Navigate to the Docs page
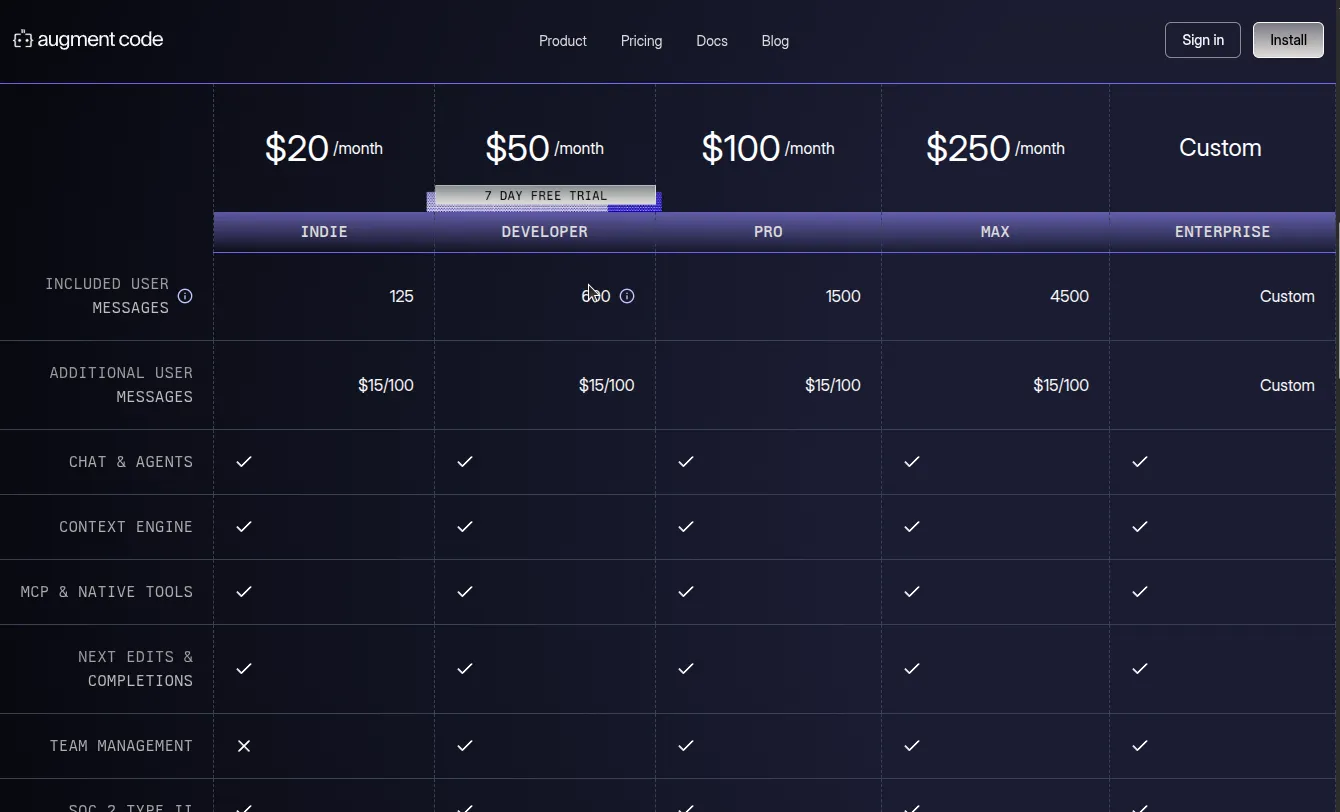The height and width of the screenshot is (812, 1340). coord(712,41)
